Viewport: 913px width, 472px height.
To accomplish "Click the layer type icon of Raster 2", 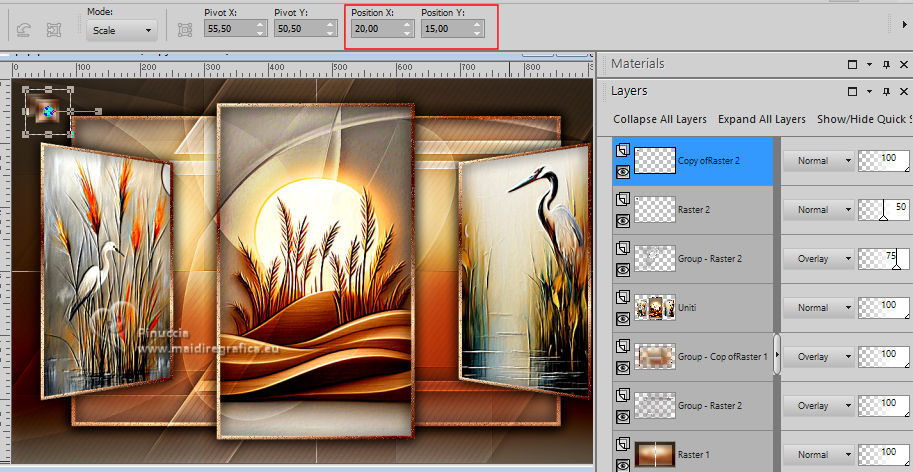I will [x=623, y=199].
